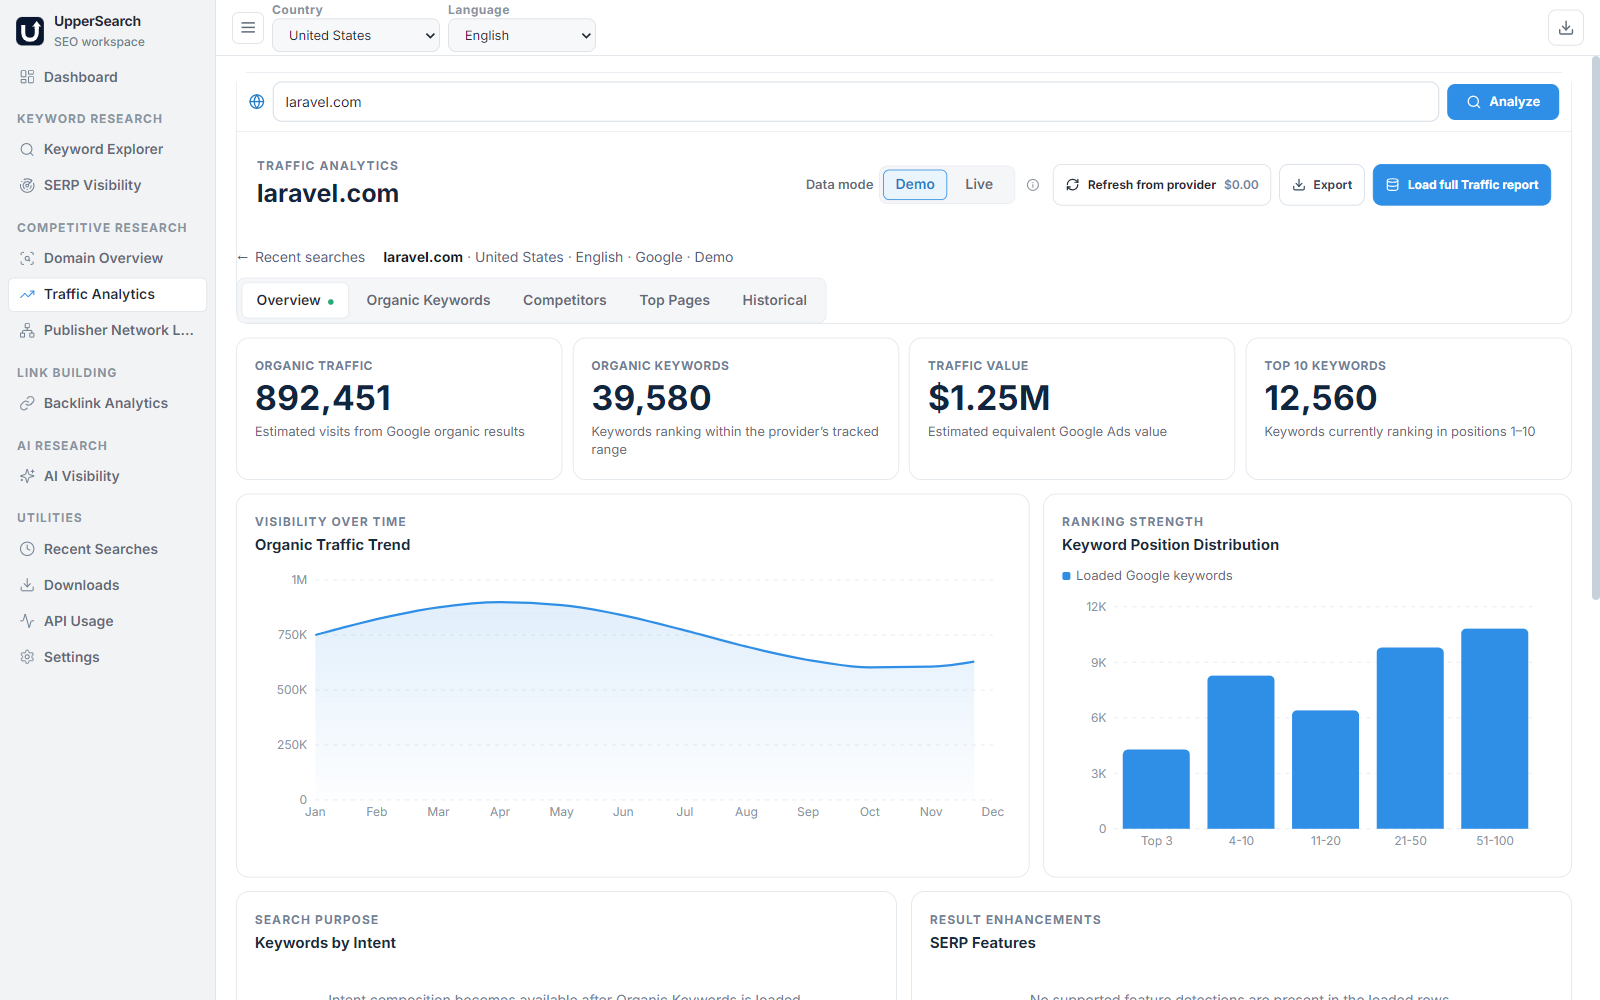Click the API Usage activity icon
The image size is (1600, 1000).
(27, 621)
